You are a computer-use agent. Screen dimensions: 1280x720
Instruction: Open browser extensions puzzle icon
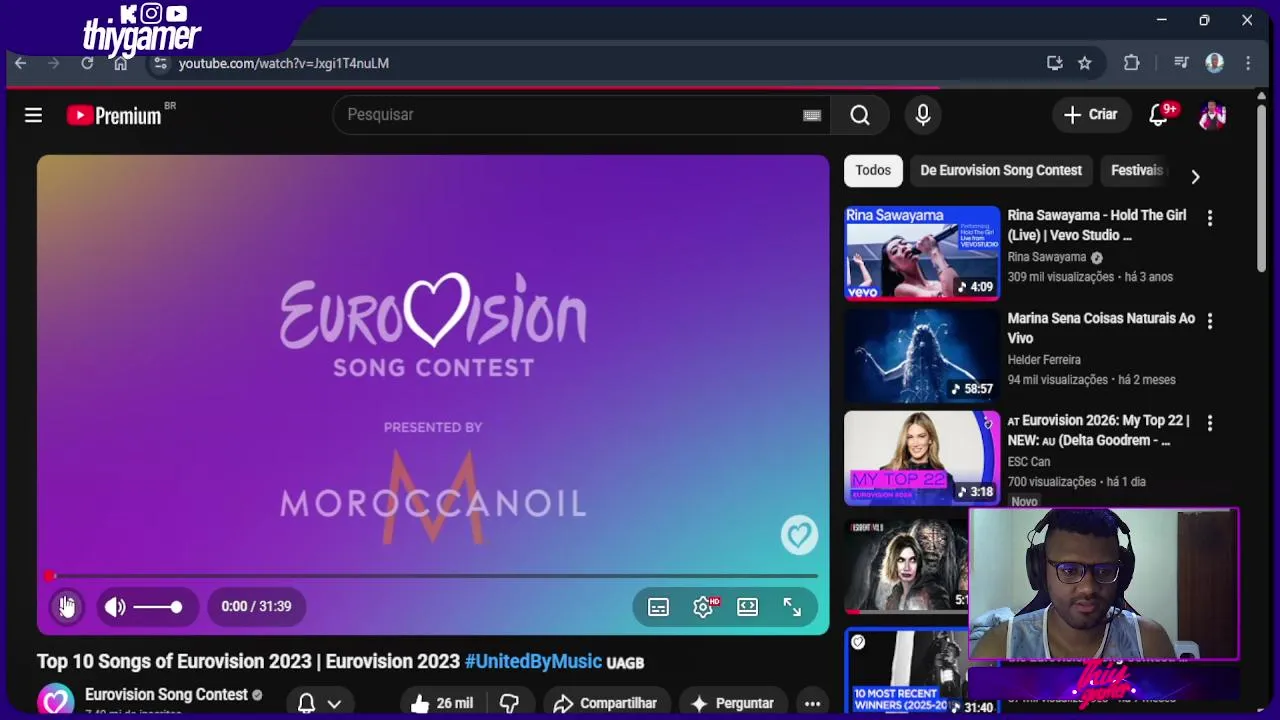pyautogui.click(x=1132, y=63)
